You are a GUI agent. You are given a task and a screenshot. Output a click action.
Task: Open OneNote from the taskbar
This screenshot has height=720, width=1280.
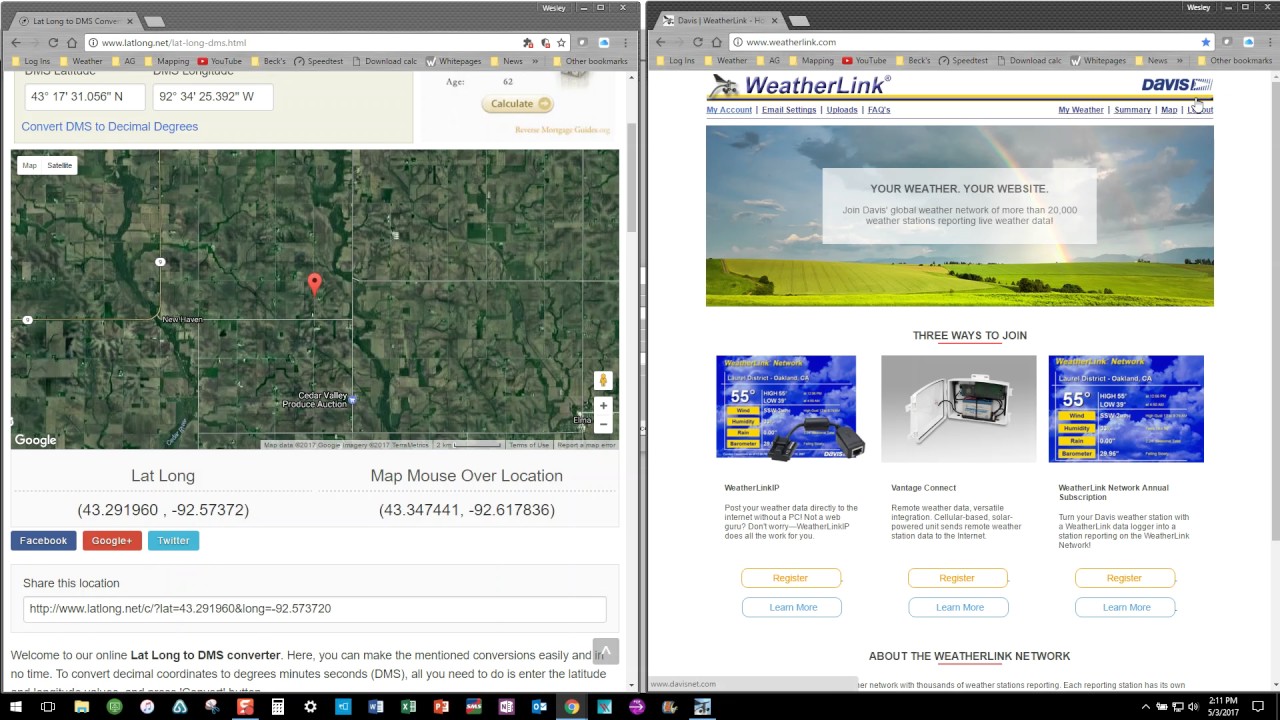506,707
